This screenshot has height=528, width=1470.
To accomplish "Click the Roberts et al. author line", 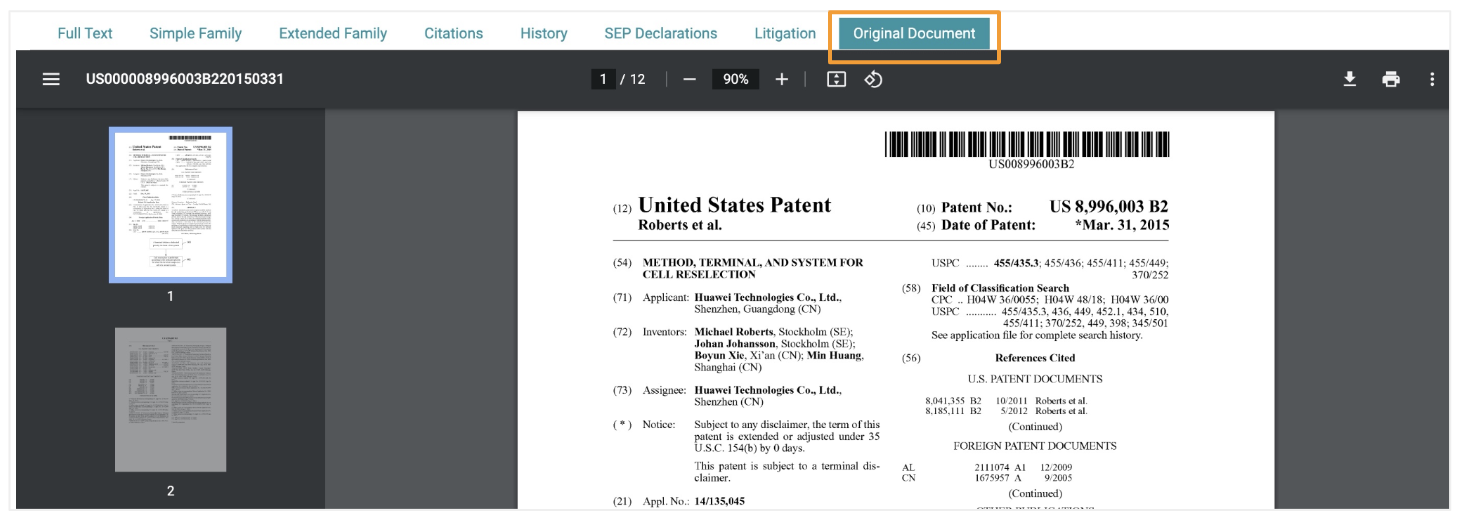I will coord(680,225).
